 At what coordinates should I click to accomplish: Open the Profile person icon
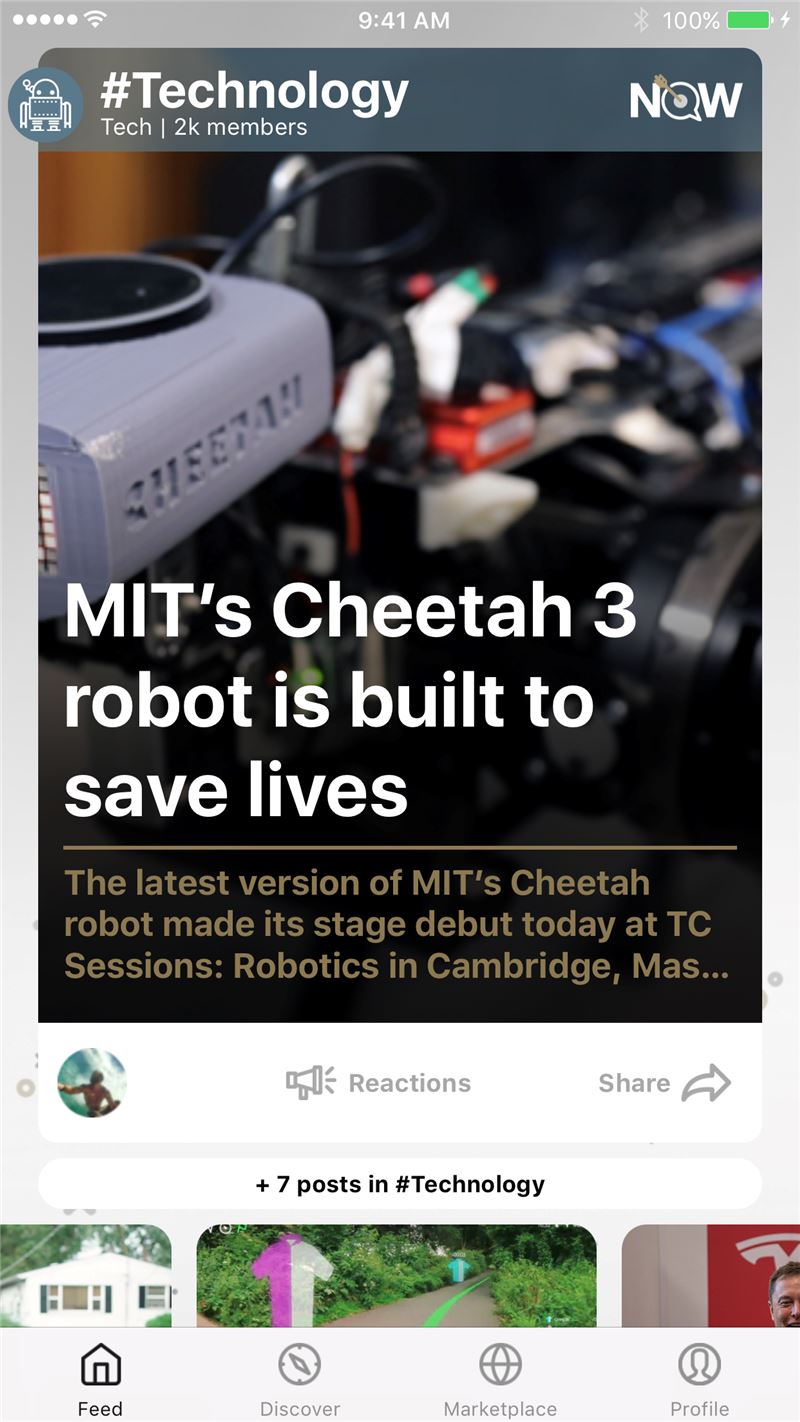(x=700, y=1364)
